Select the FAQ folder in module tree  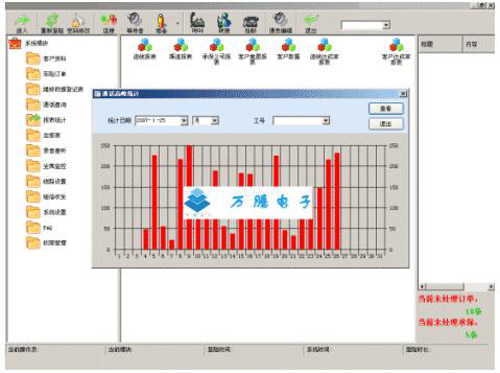pyautogui.click(x=39, y=228)
